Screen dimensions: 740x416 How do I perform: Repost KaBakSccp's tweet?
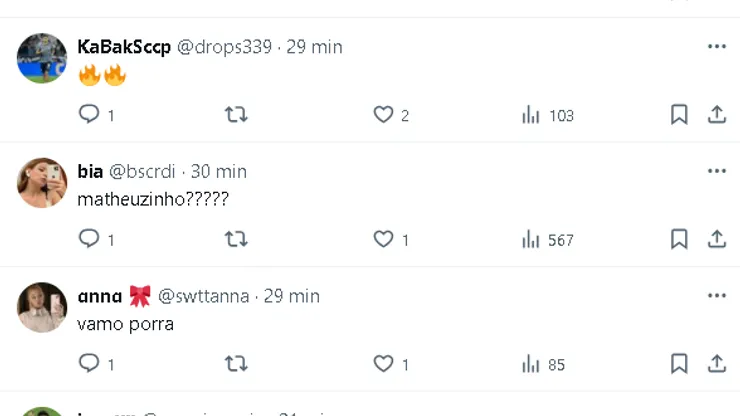click(x=236, y=115)
